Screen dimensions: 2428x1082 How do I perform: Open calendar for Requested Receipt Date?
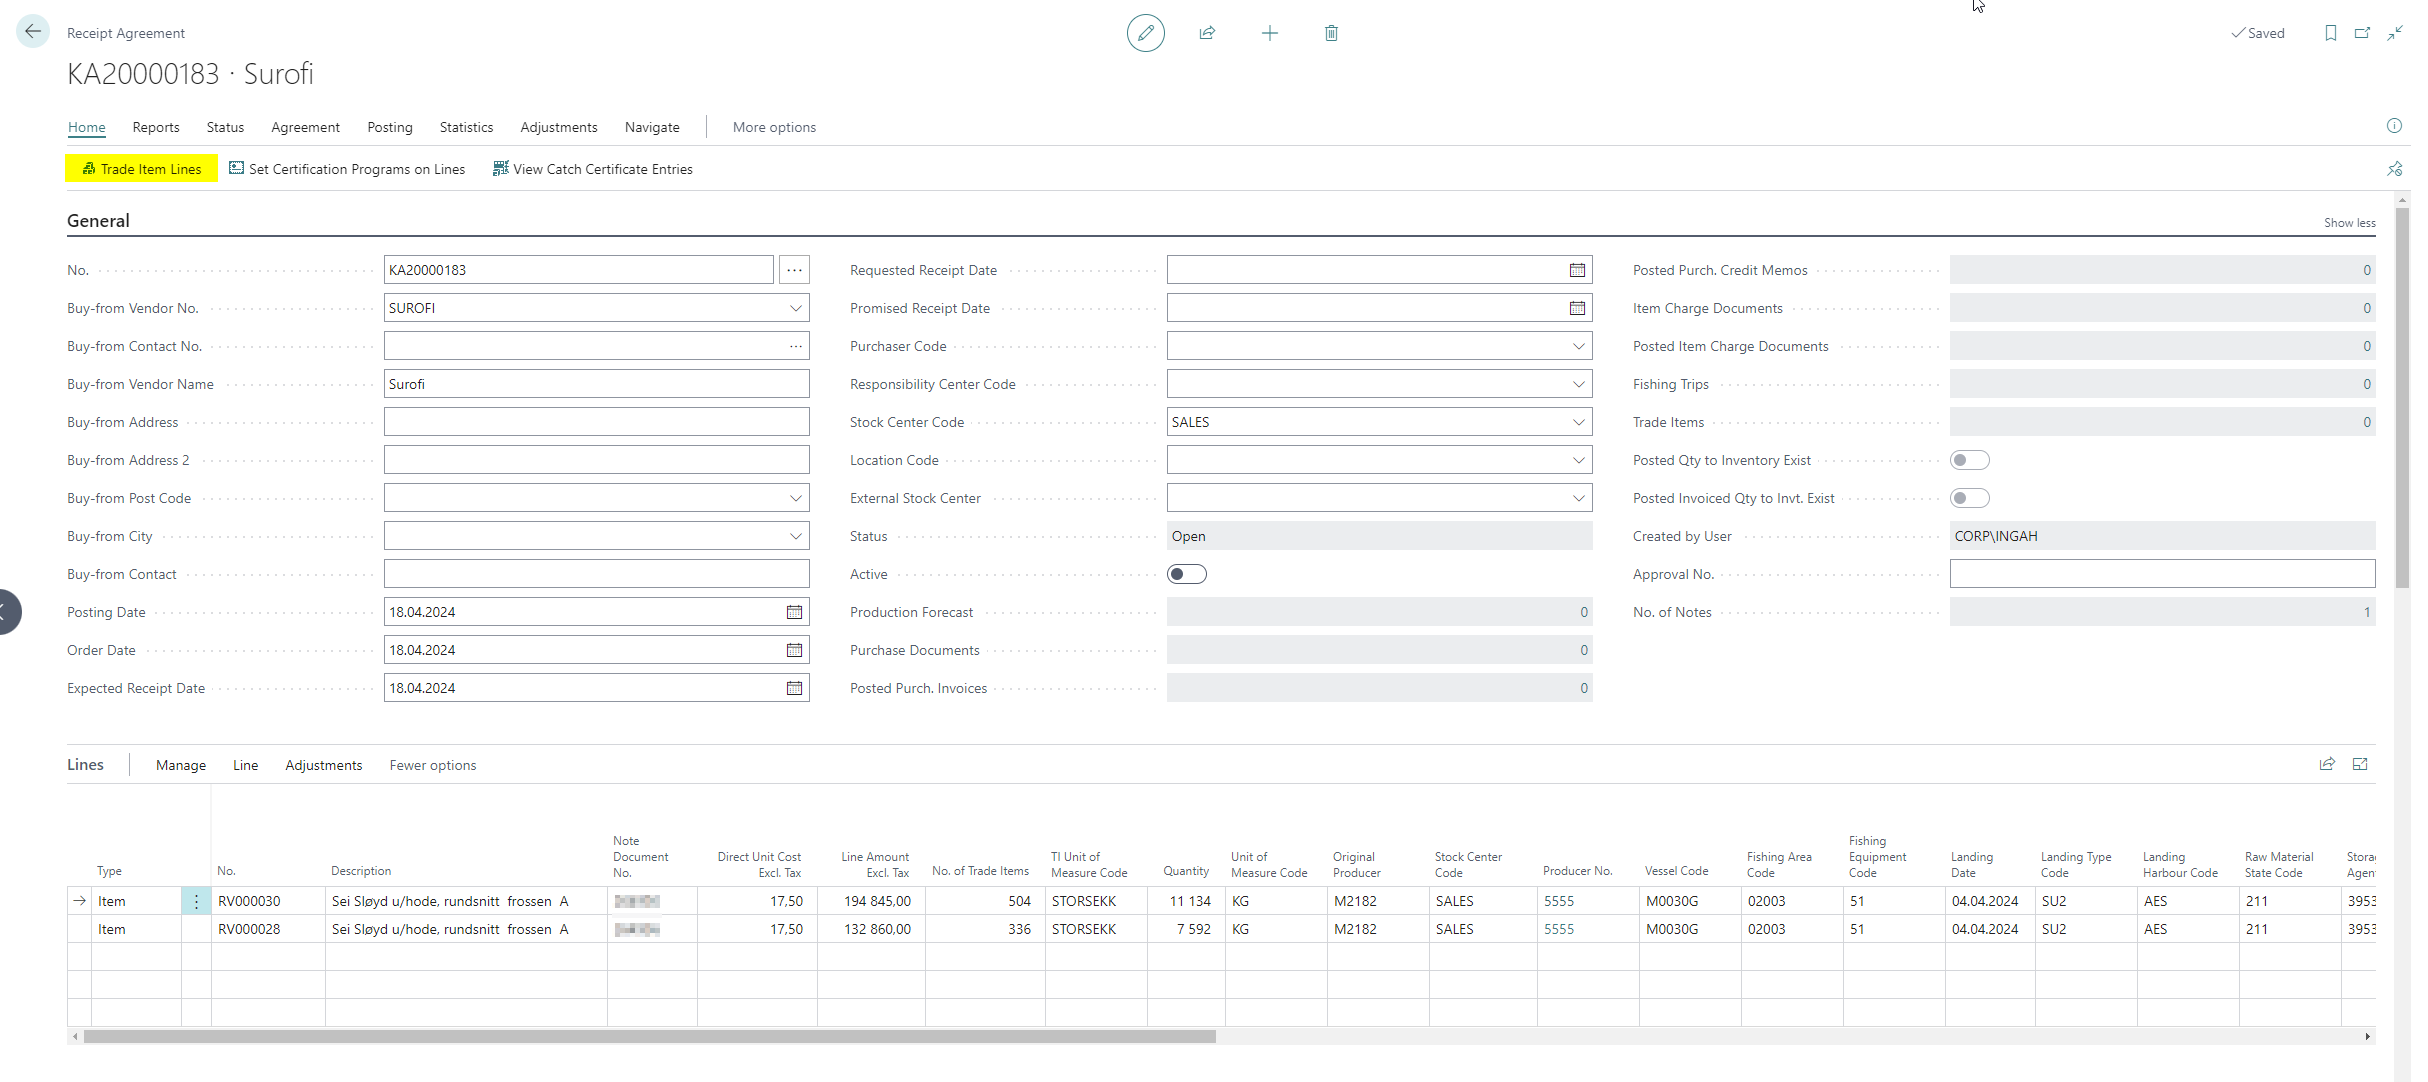click(1577, 270)
